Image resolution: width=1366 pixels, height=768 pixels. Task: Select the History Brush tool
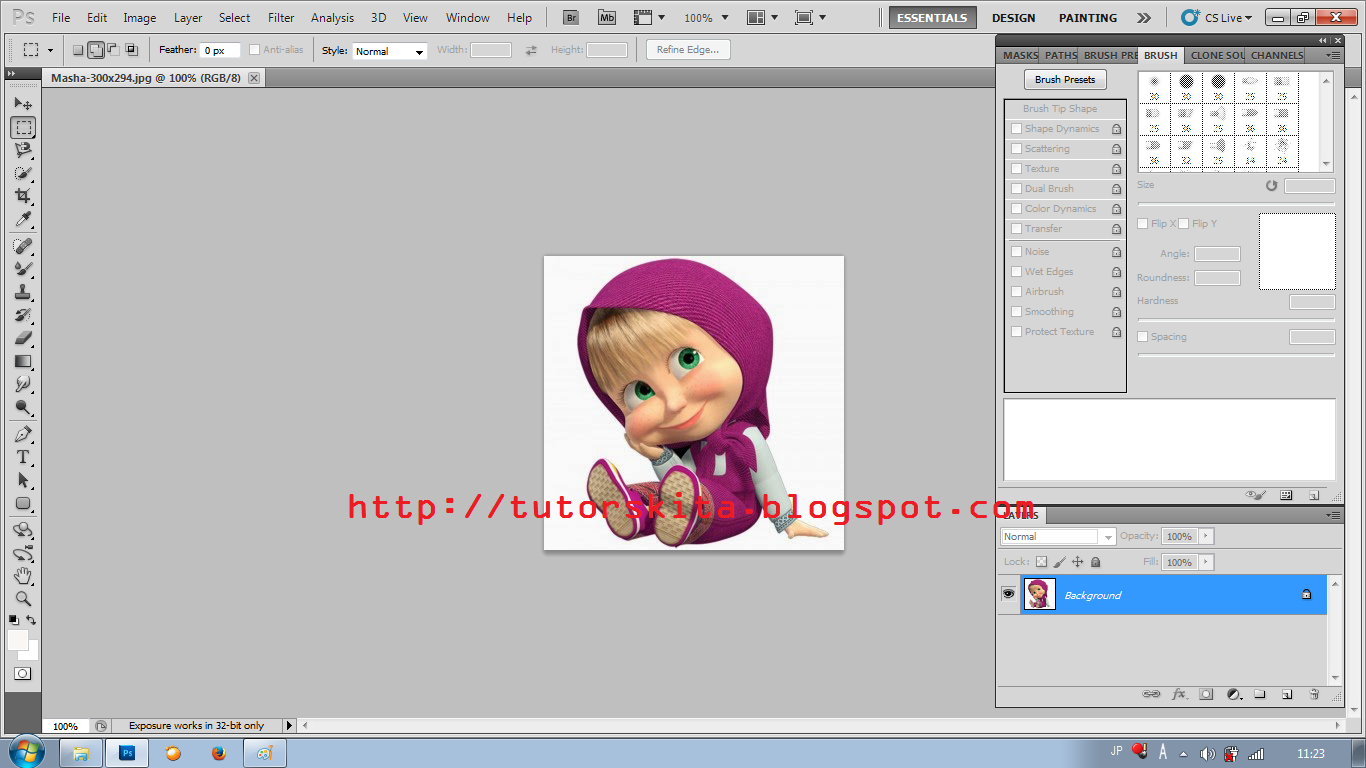[23, 315]
